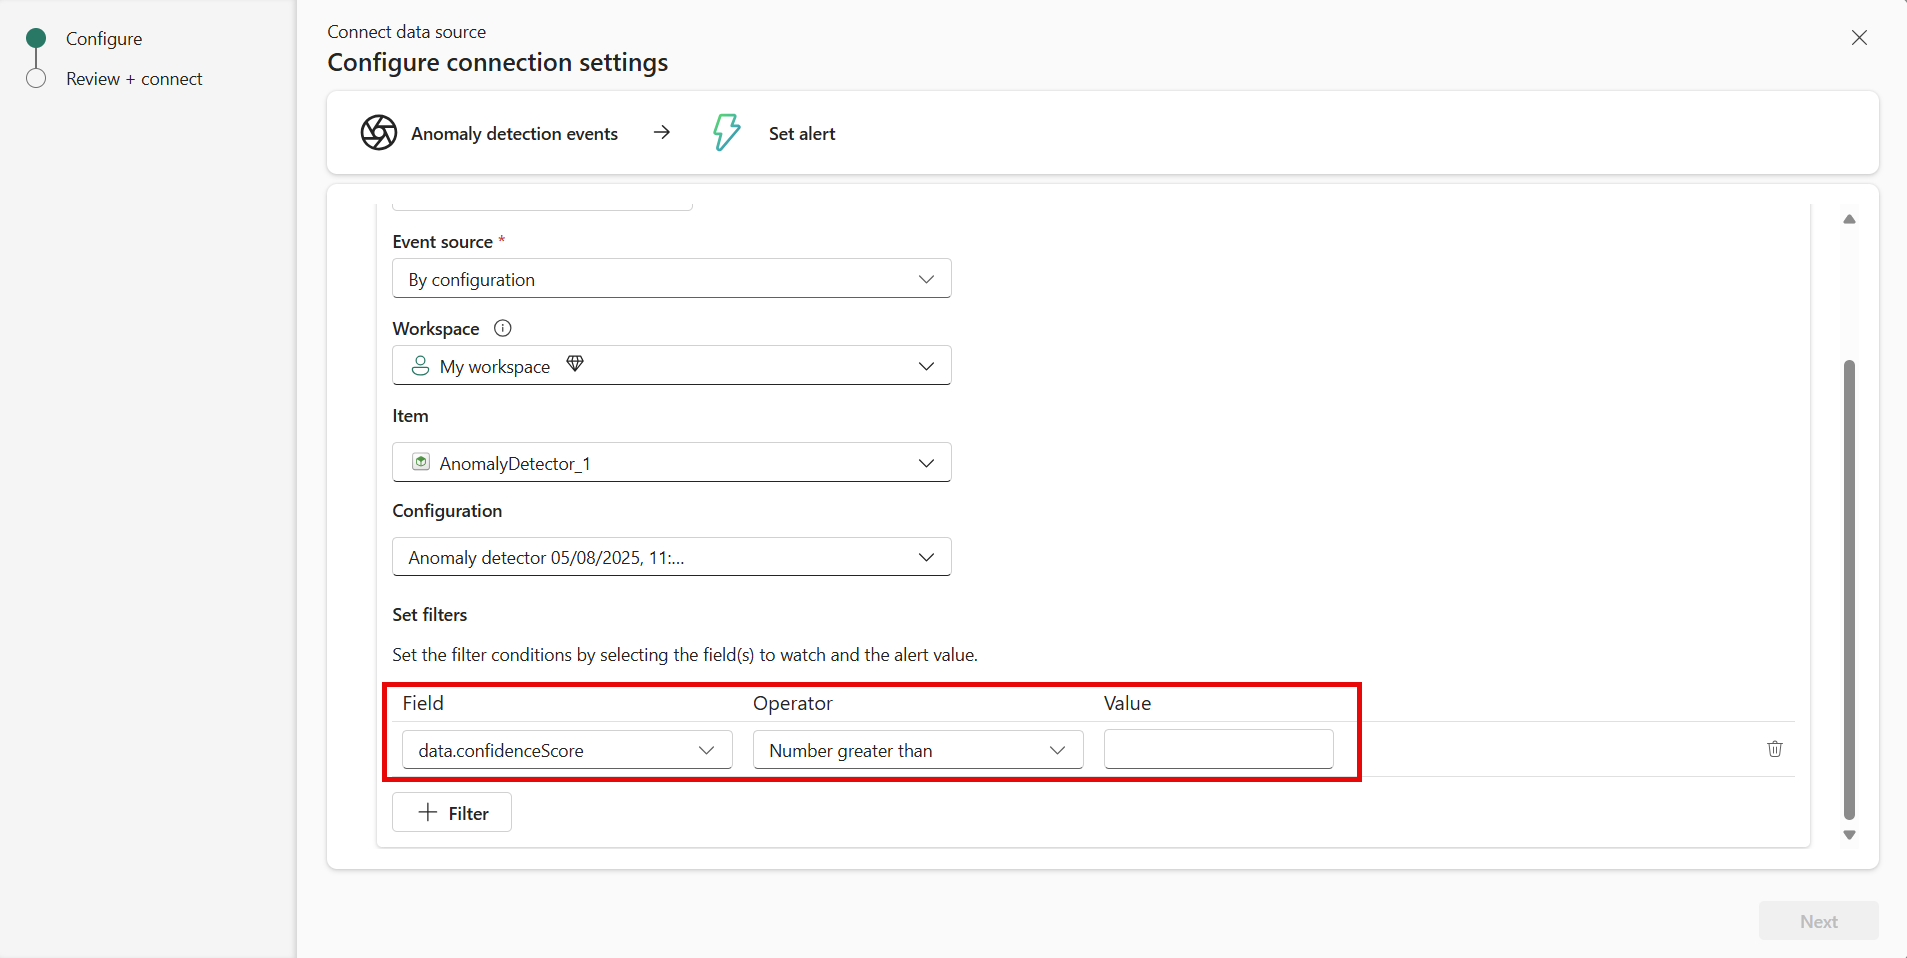Click the premium diamond icon beside My workspace
This screenshot has width=1907, height=958.
pyautogui.click(x=575, y=364)
